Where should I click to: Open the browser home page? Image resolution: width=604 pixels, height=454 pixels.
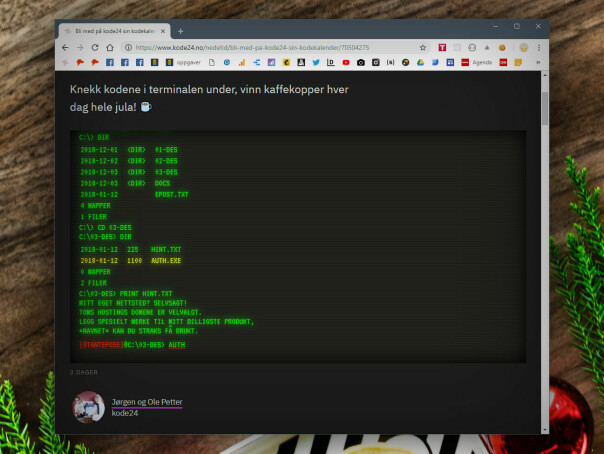coord(110,47)
